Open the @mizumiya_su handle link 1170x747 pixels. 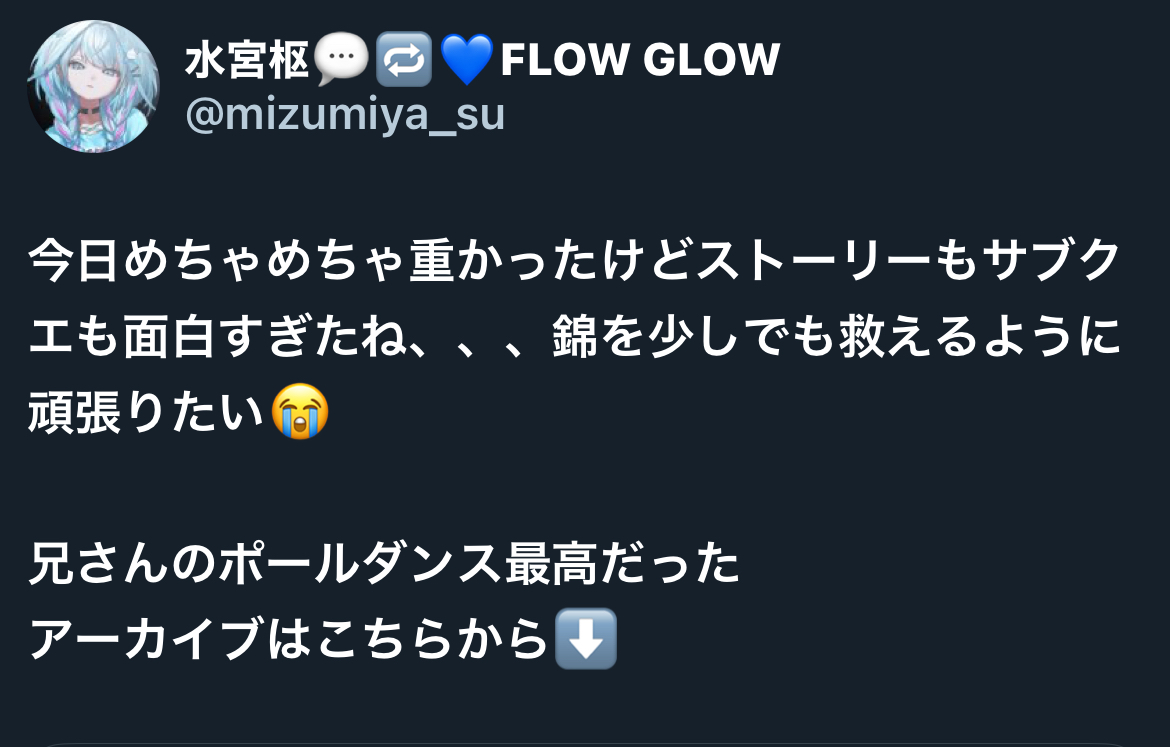pos(345,114)
